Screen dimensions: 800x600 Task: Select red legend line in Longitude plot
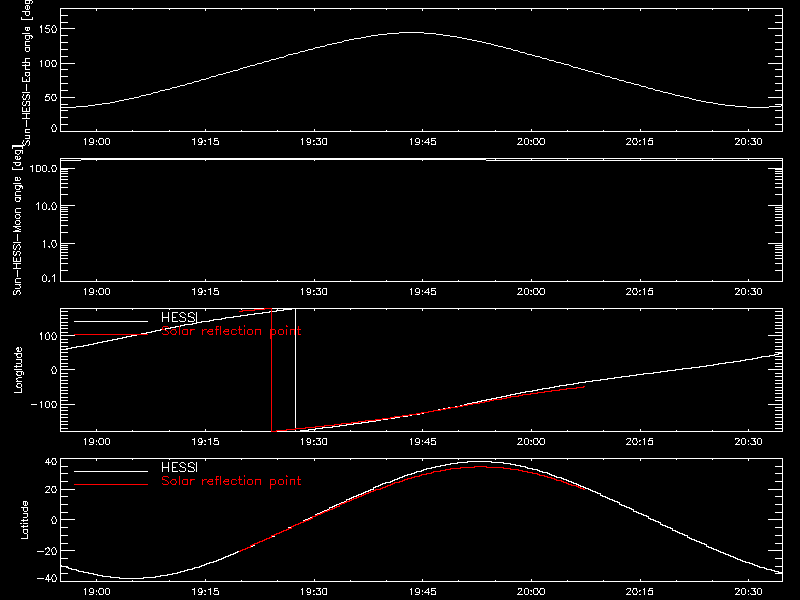[x=111, y=335]
